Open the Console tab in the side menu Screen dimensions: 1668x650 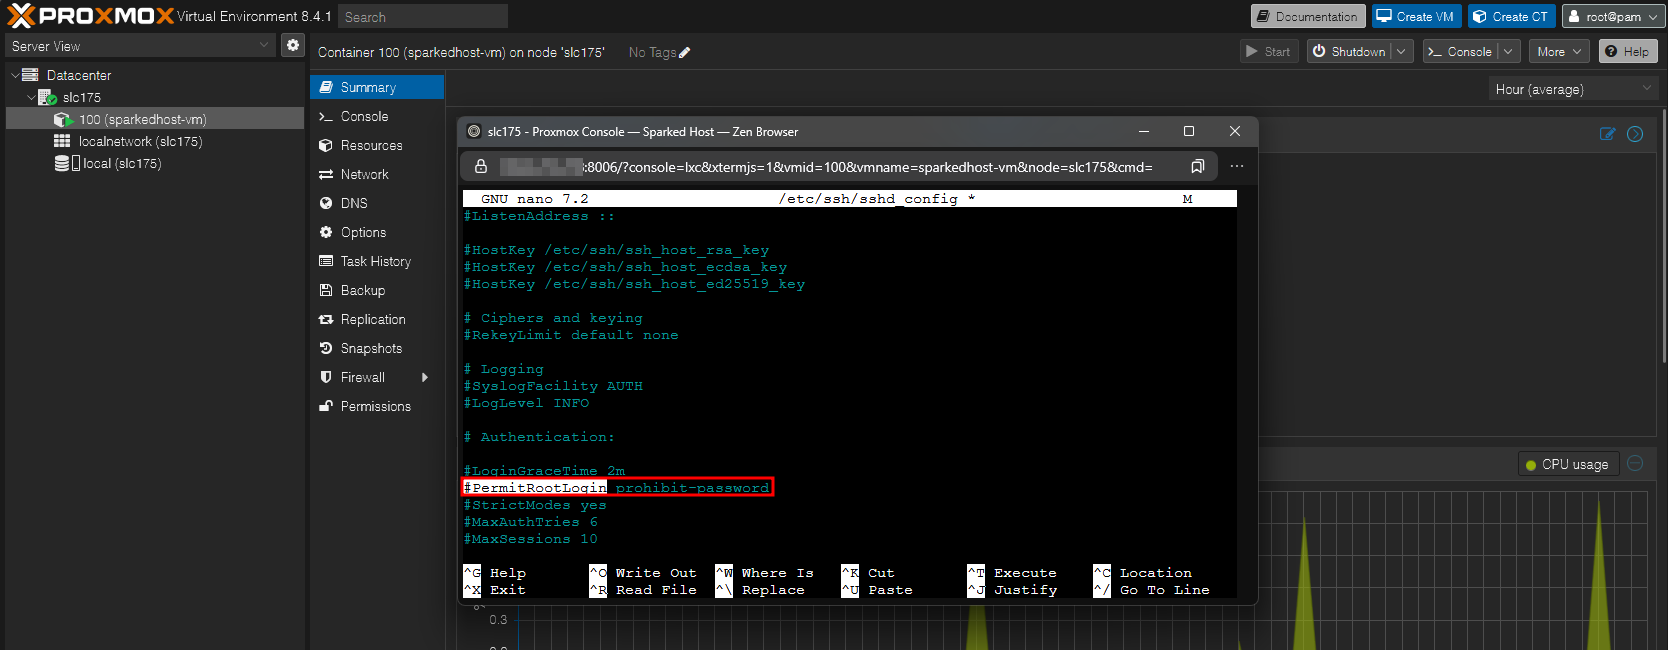(x=377, y=116)
